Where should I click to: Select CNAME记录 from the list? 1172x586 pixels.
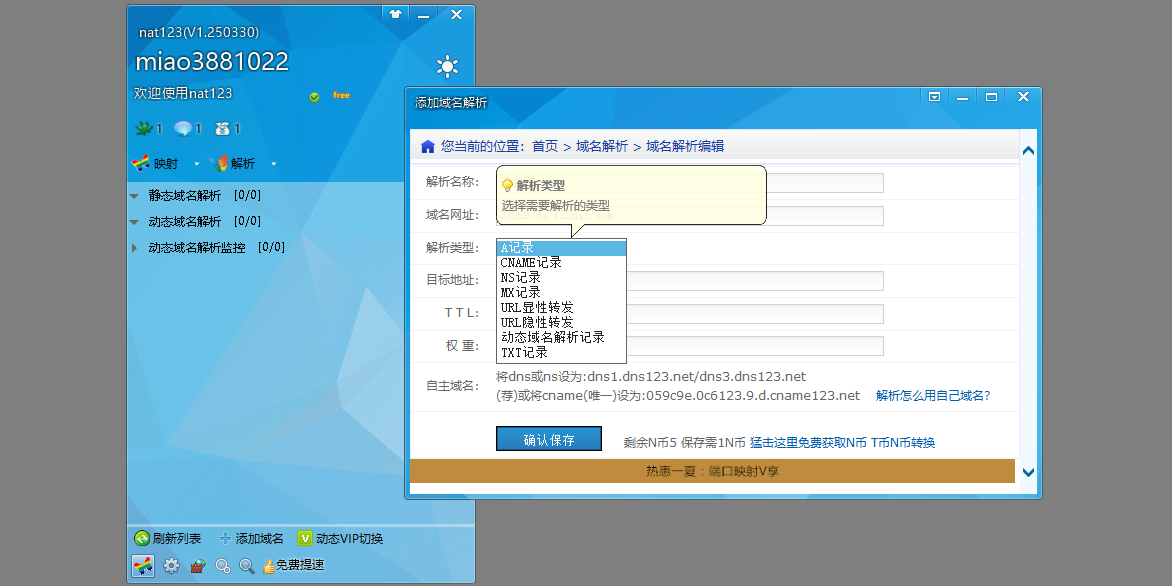561,263
